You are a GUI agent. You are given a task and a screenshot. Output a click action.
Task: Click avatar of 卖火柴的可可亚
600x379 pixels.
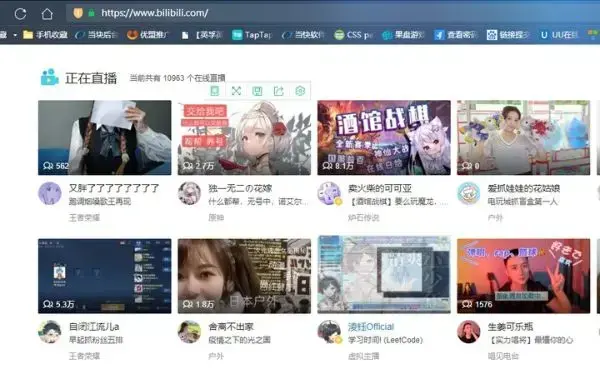(x=329, y=193)
